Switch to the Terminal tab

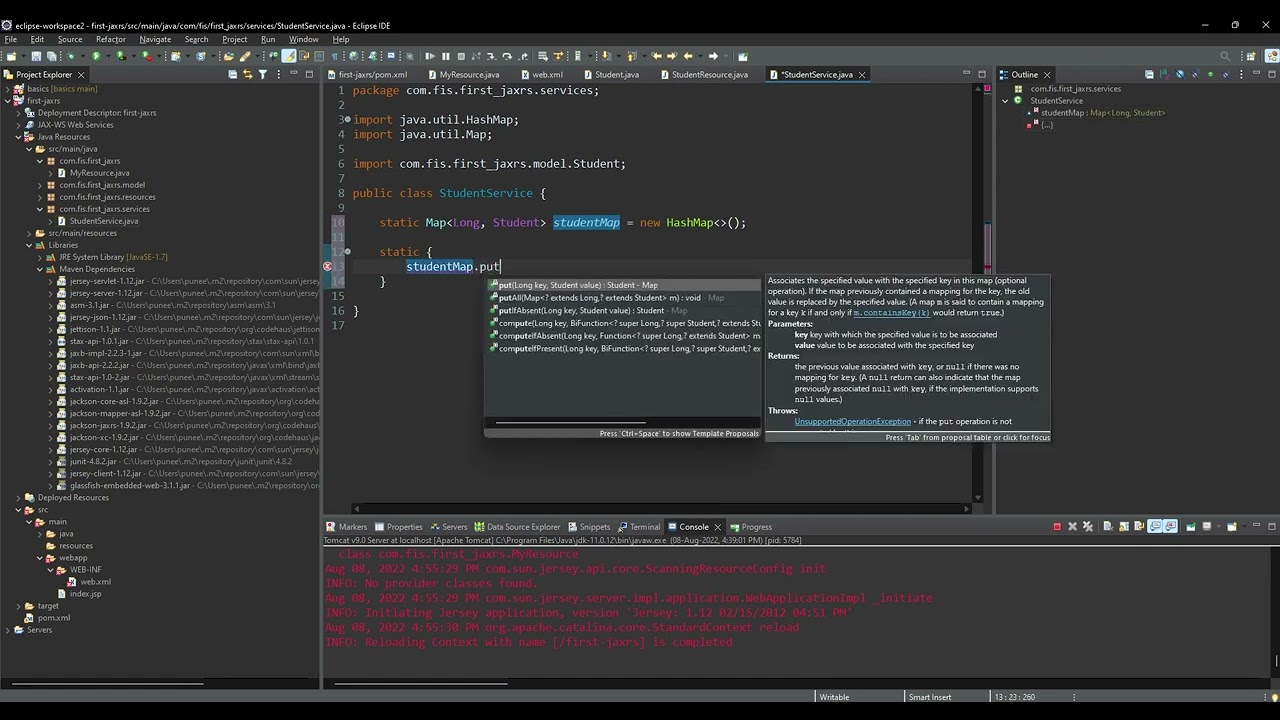click(638, 527)
